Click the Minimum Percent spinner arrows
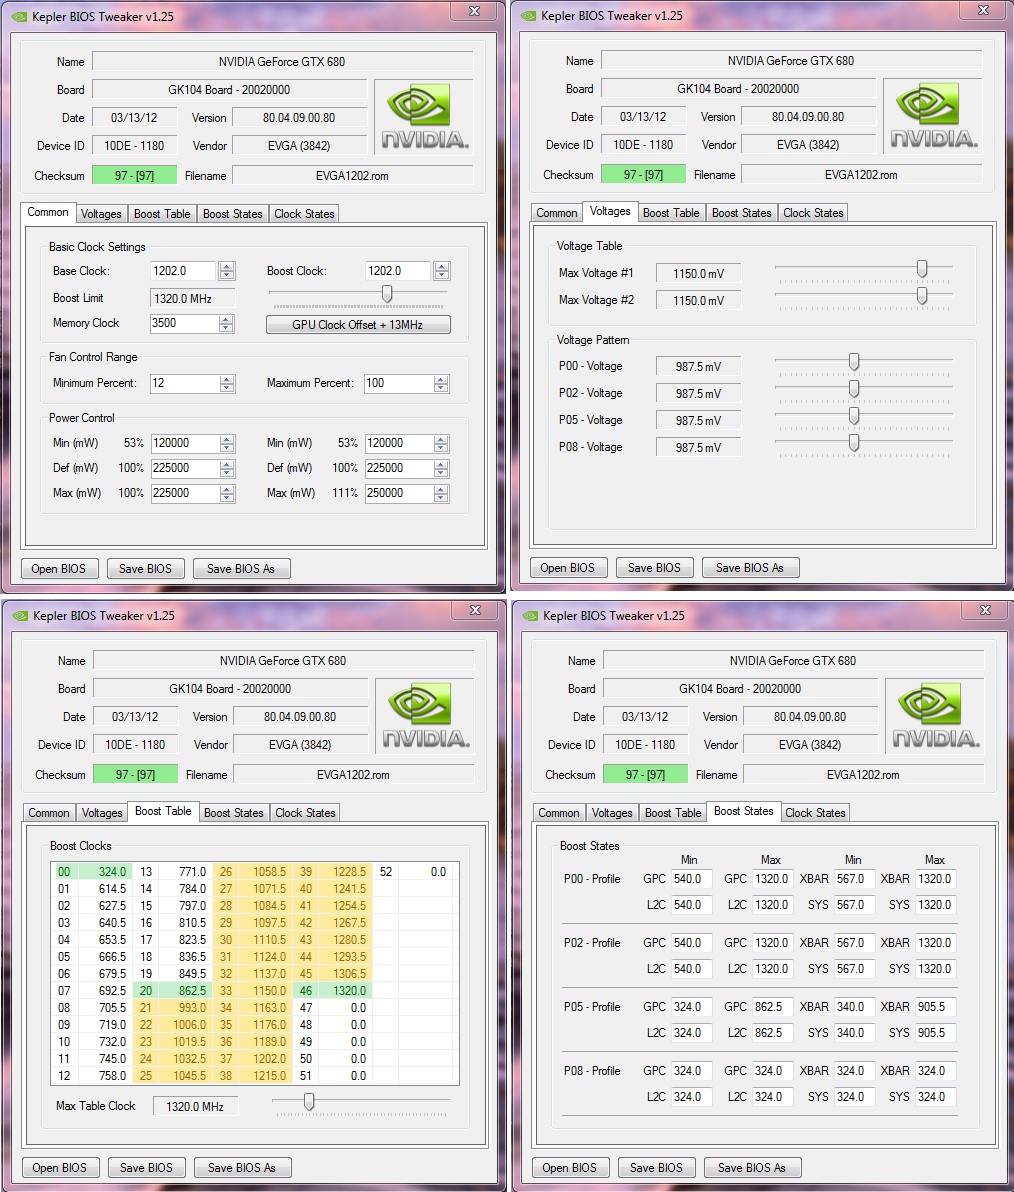The height and width of the screenshot is (1192, 1014). click(227, 383)
